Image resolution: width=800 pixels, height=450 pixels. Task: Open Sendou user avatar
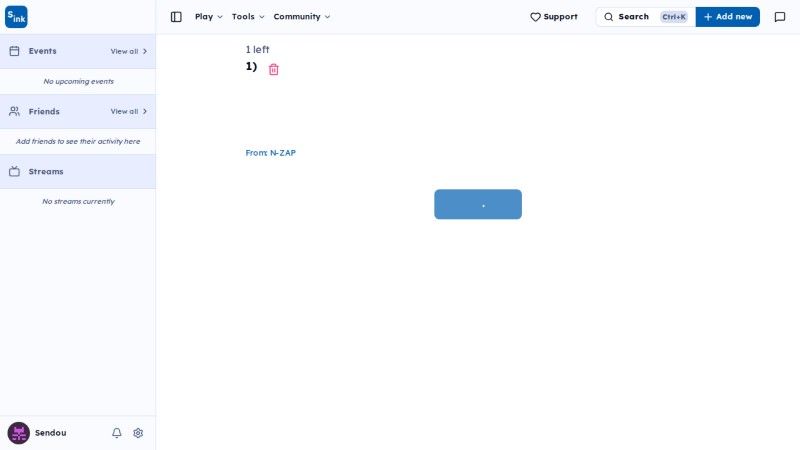click(x=18, y=433)
